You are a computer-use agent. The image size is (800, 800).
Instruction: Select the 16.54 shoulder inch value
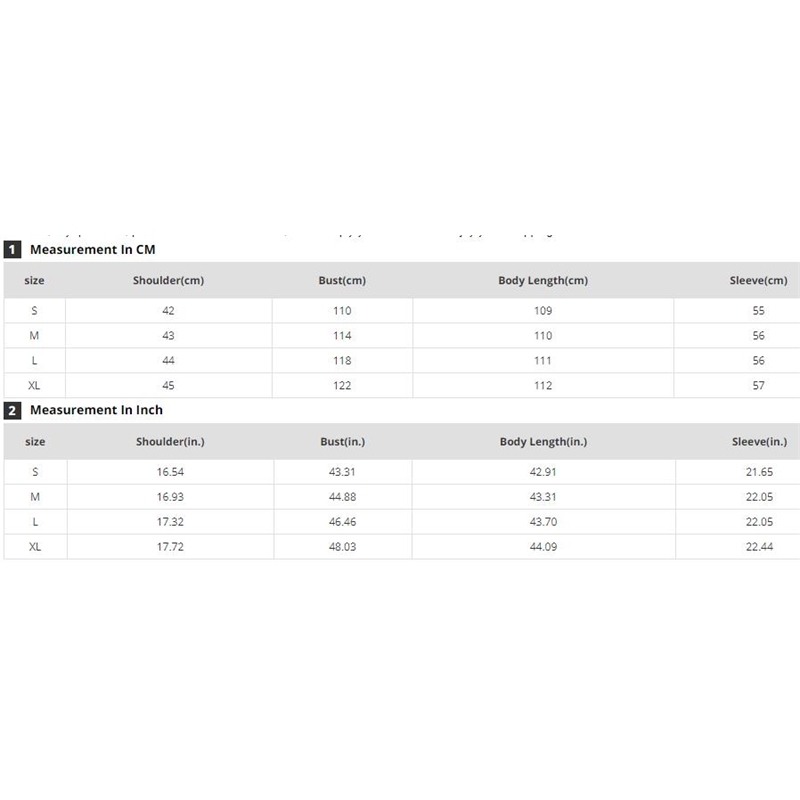(170, 471)
